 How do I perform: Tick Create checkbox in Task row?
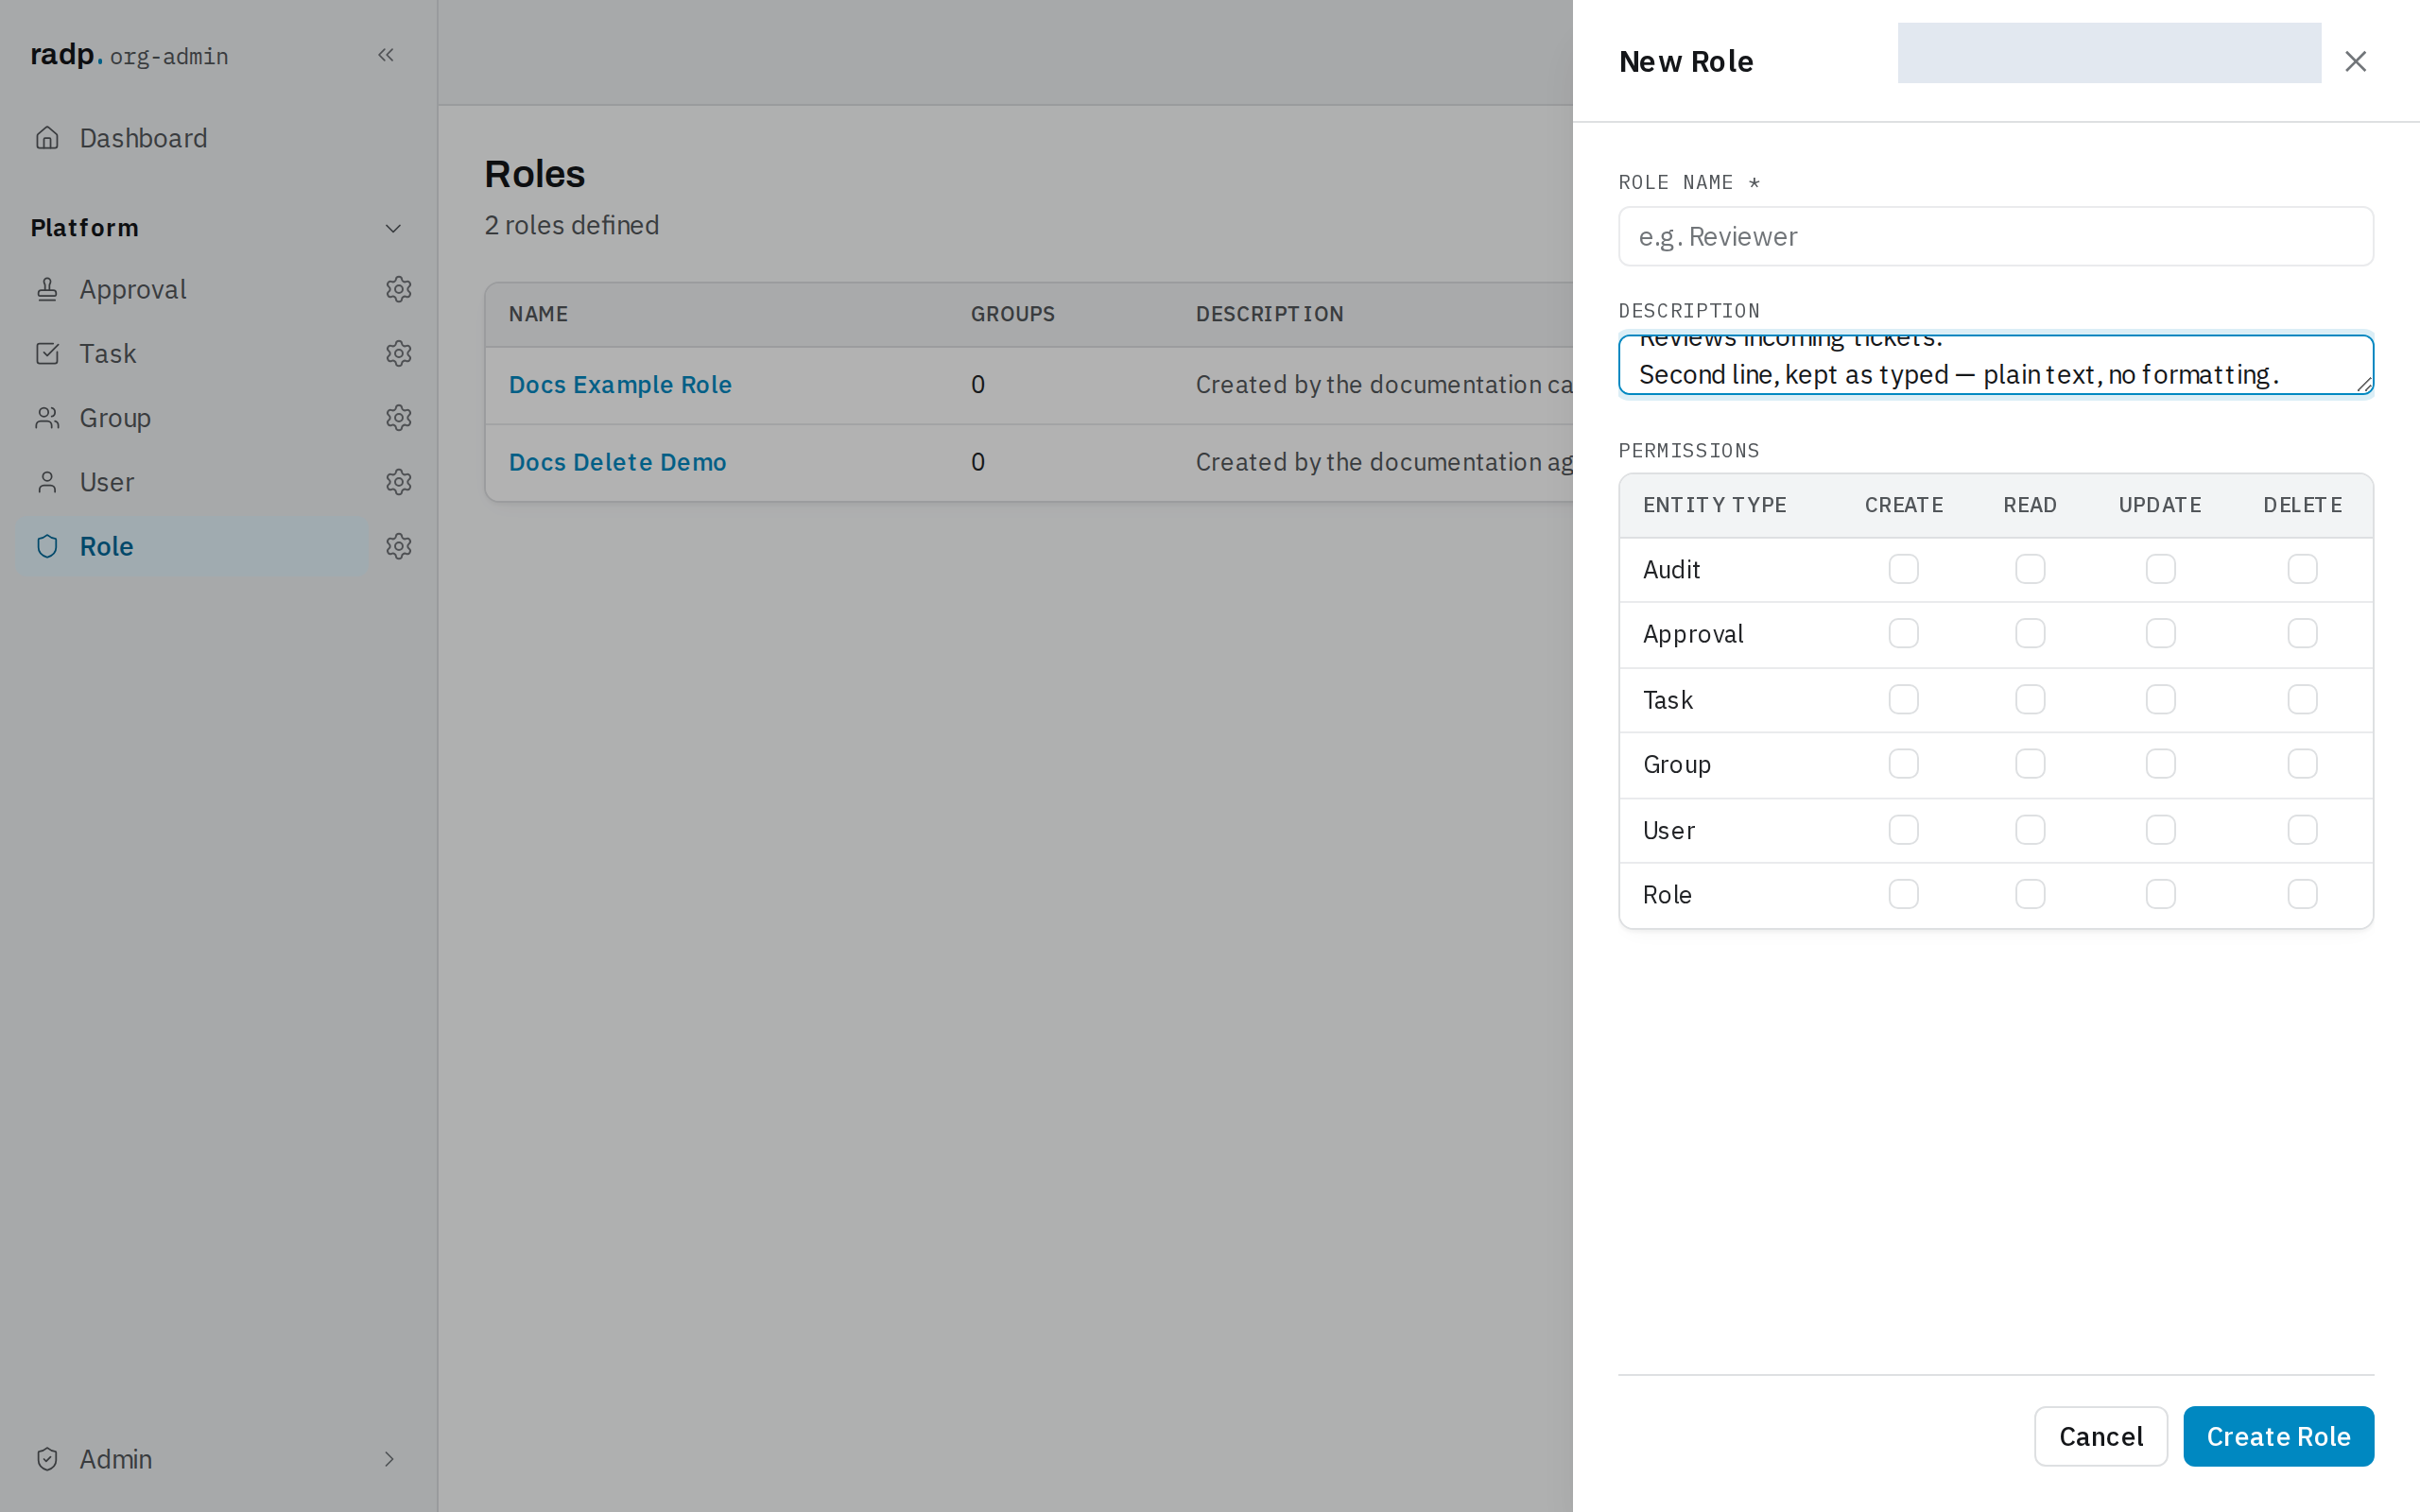pyautogui.click(x=1903, y=699)
